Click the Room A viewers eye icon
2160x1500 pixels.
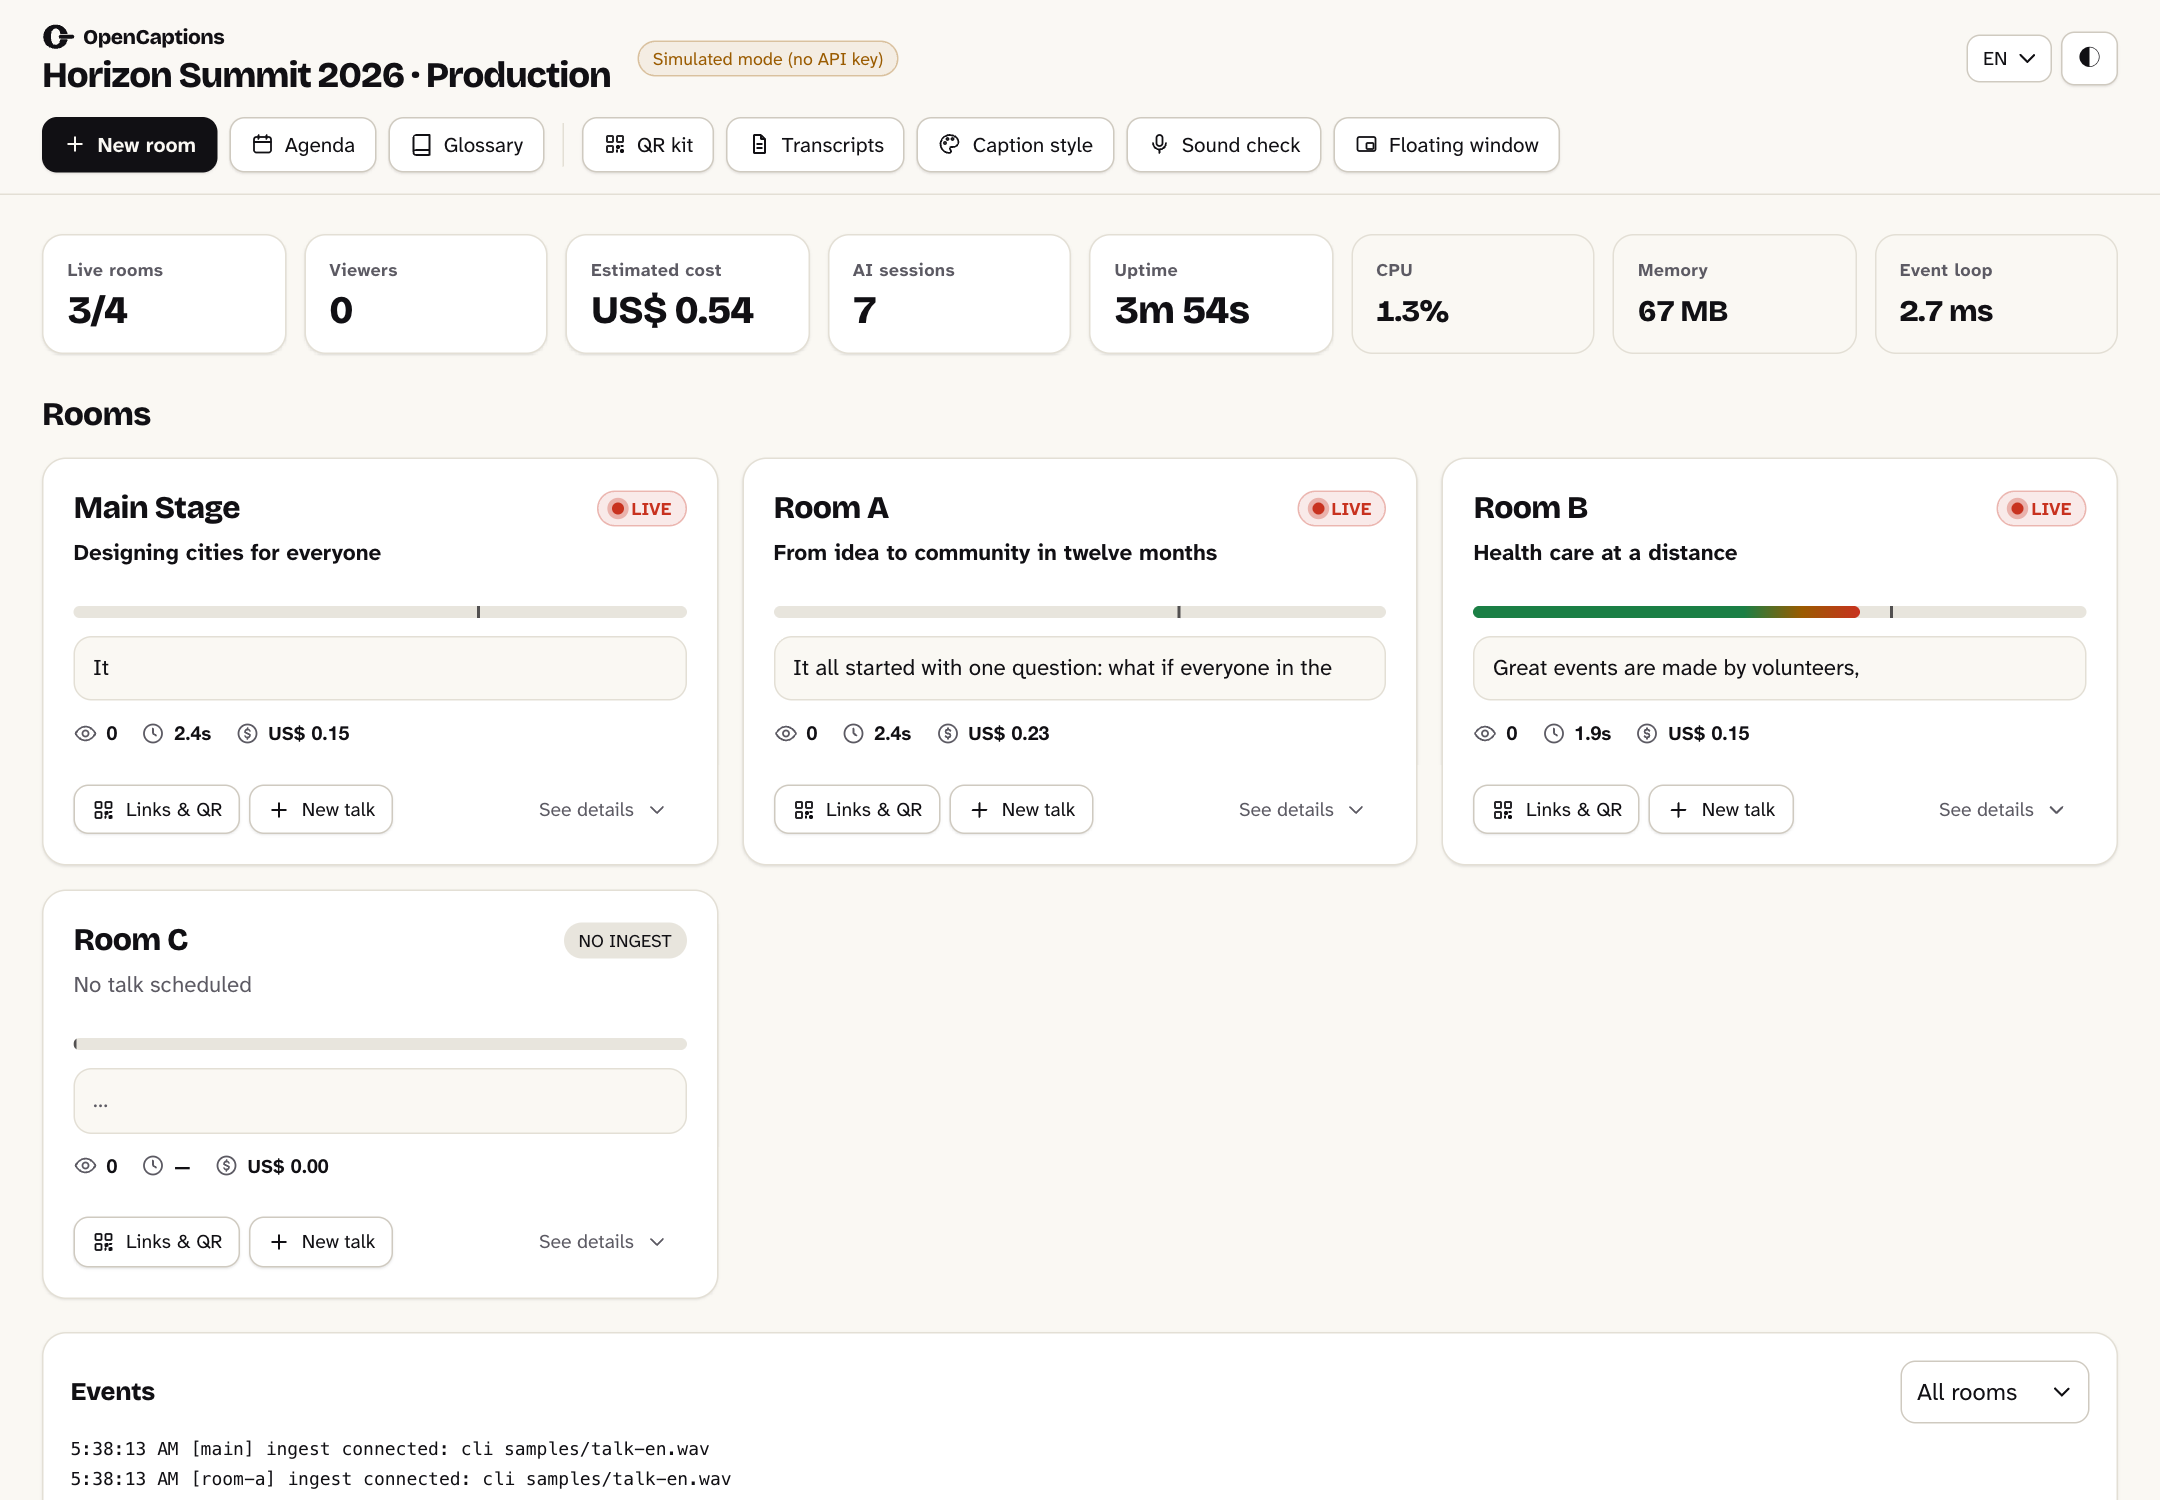785,733
